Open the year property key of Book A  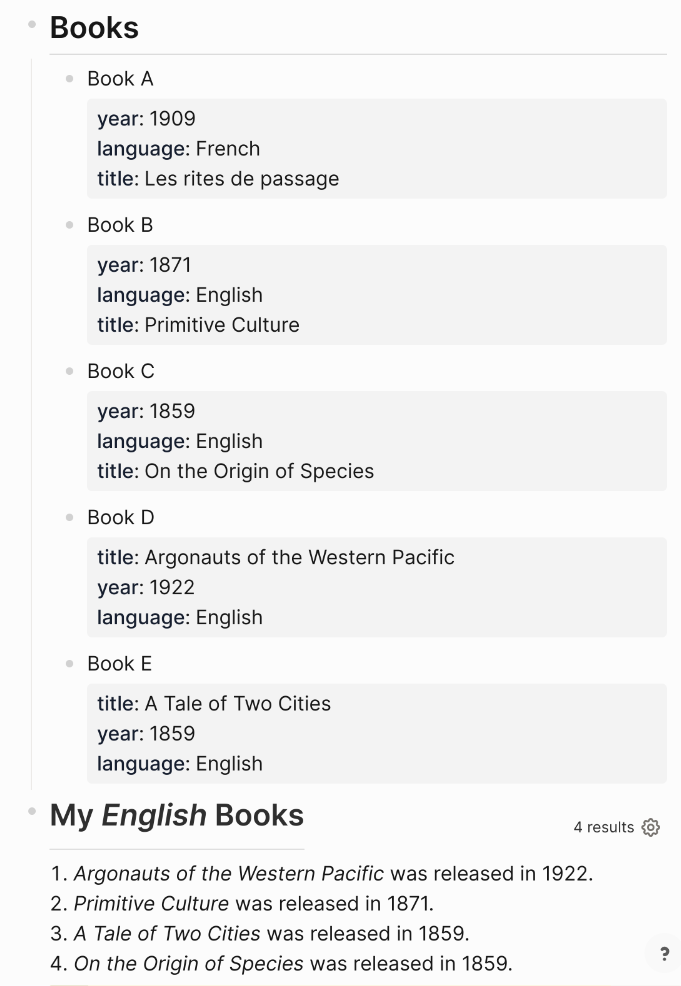pos(118,118)
